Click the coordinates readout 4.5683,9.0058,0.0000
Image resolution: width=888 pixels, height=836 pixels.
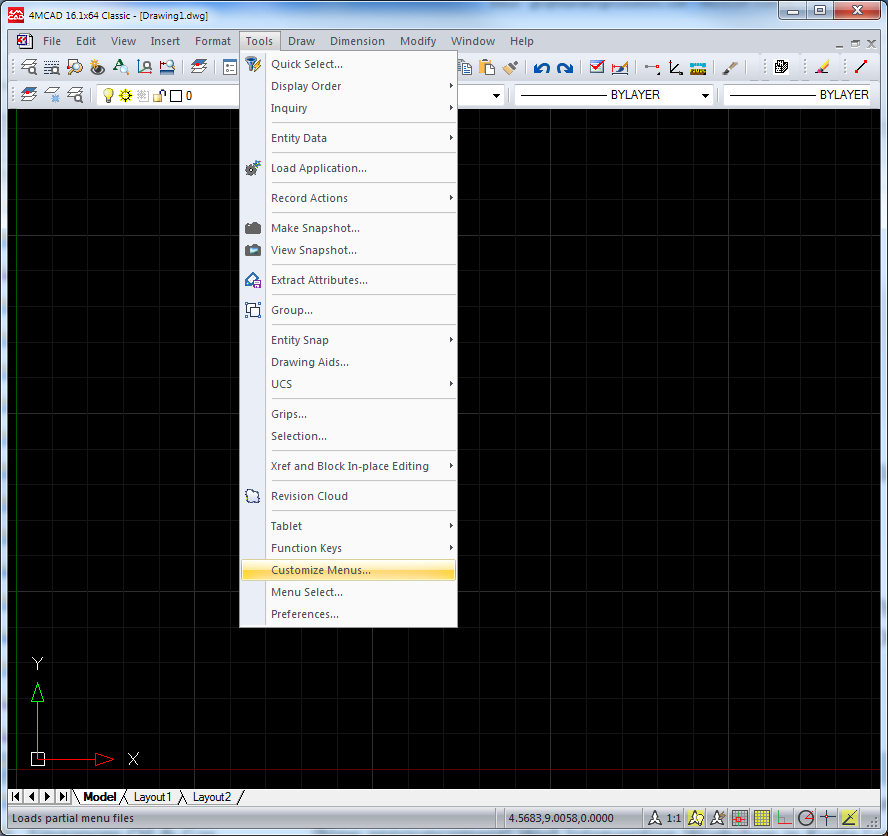click(561, 818)
